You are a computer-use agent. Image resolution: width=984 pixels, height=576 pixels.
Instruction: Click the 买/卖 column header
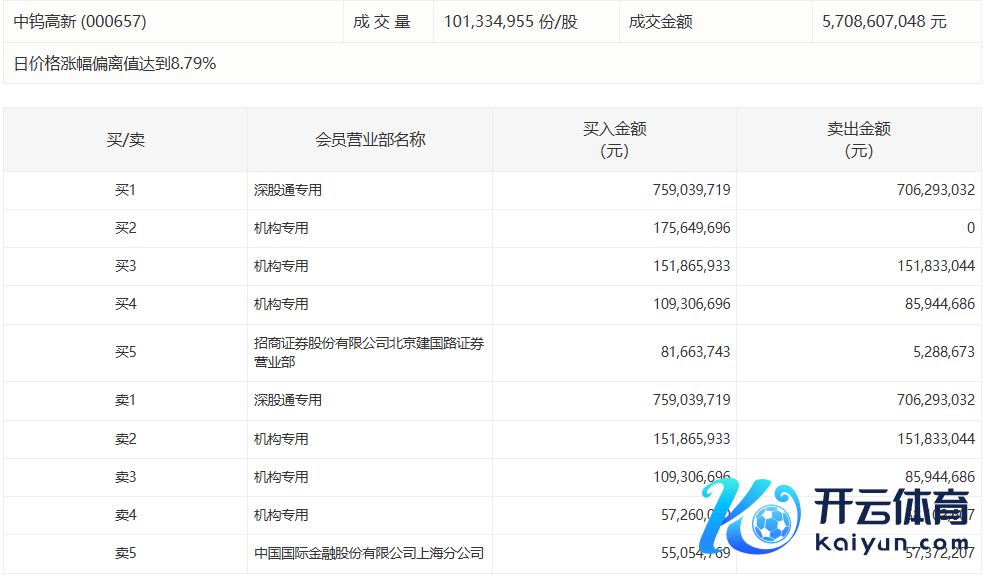(125, 140)
